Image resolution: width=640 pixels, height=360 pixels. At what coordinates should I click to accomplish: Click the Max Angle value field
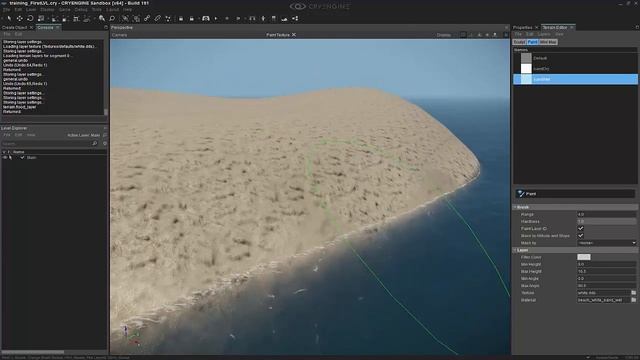(607, 286)
